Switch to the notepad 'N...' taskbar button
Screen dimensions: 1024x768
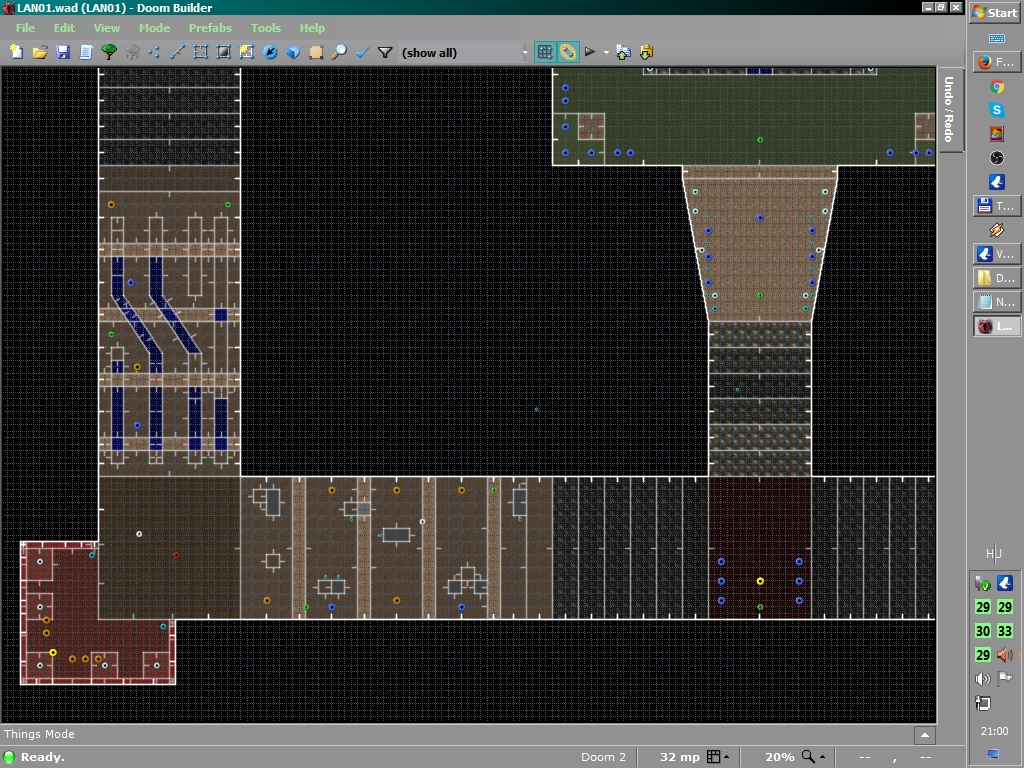click(997, 302)
